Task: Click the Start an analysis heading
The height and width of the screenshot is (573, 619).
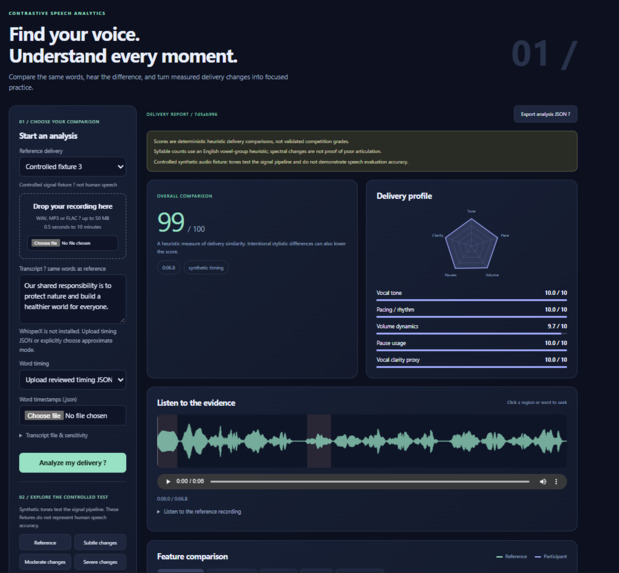Action: tap(48, 136)
